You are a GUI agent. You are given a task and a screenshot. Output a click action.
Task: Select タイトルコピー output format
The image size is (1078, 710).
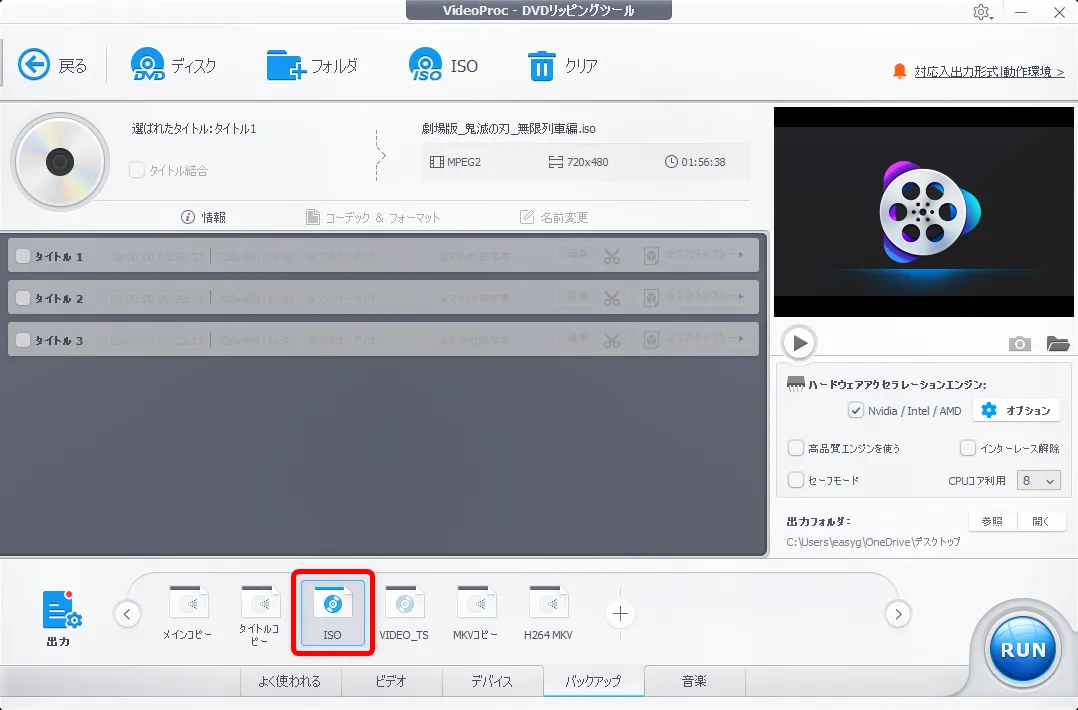(x=259, y=614)
